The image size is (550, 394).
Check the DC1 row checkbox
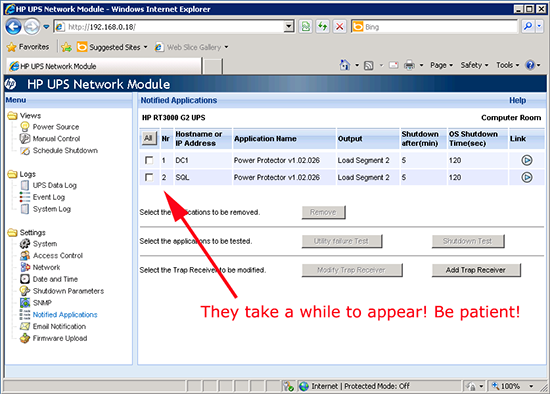tap(149, 160)
